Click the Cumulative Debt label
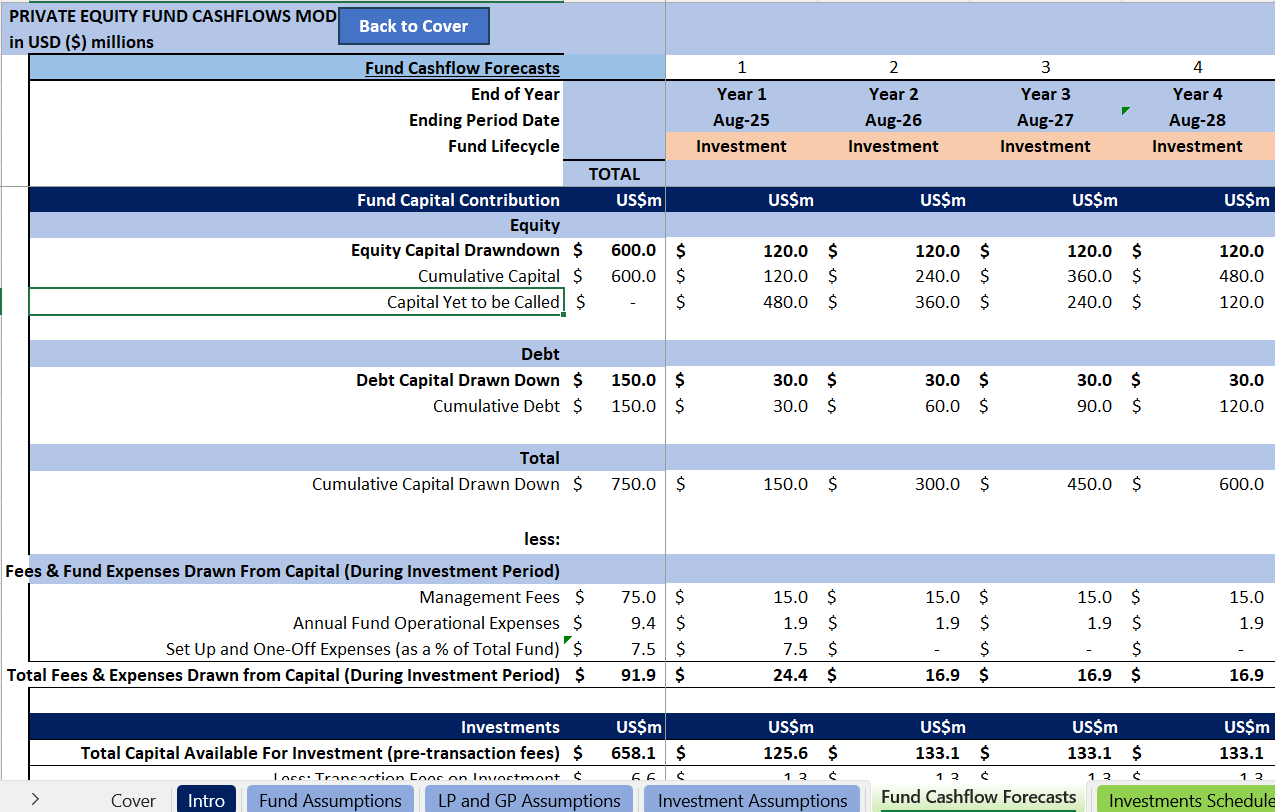Image resolution: width=1275 pixels, height=812 pixels. coord(496,406)
